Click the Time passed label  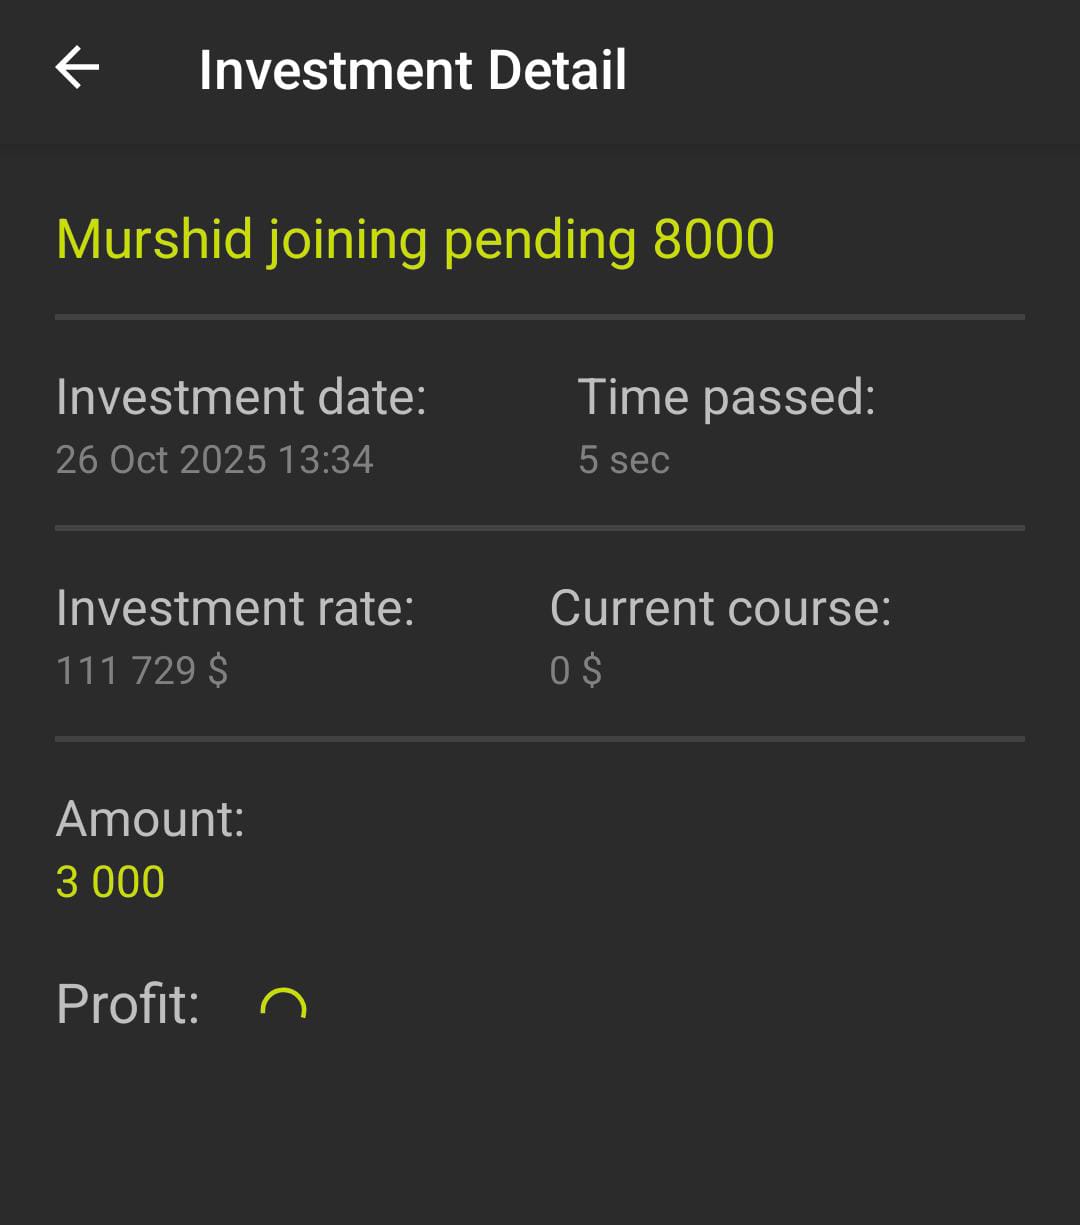click(726, 397)
